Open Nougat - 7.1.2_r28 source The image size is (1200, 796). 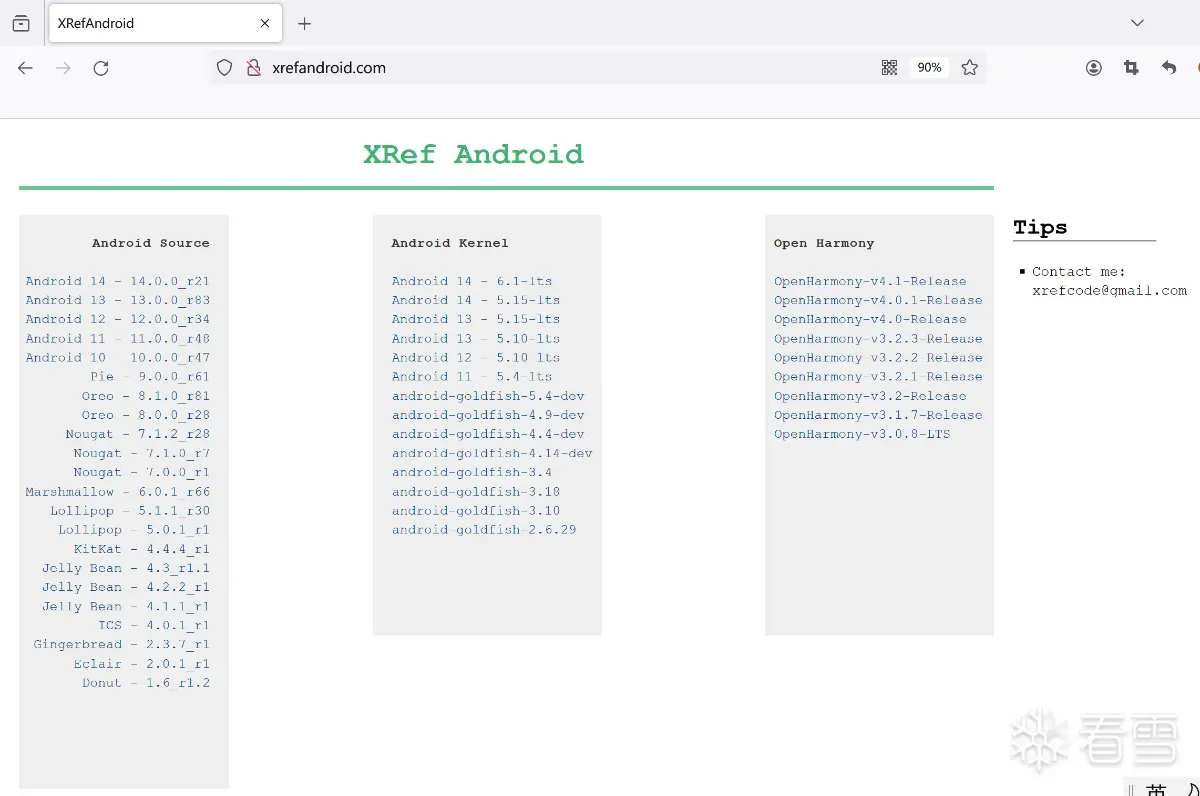[x=138, y=434]
